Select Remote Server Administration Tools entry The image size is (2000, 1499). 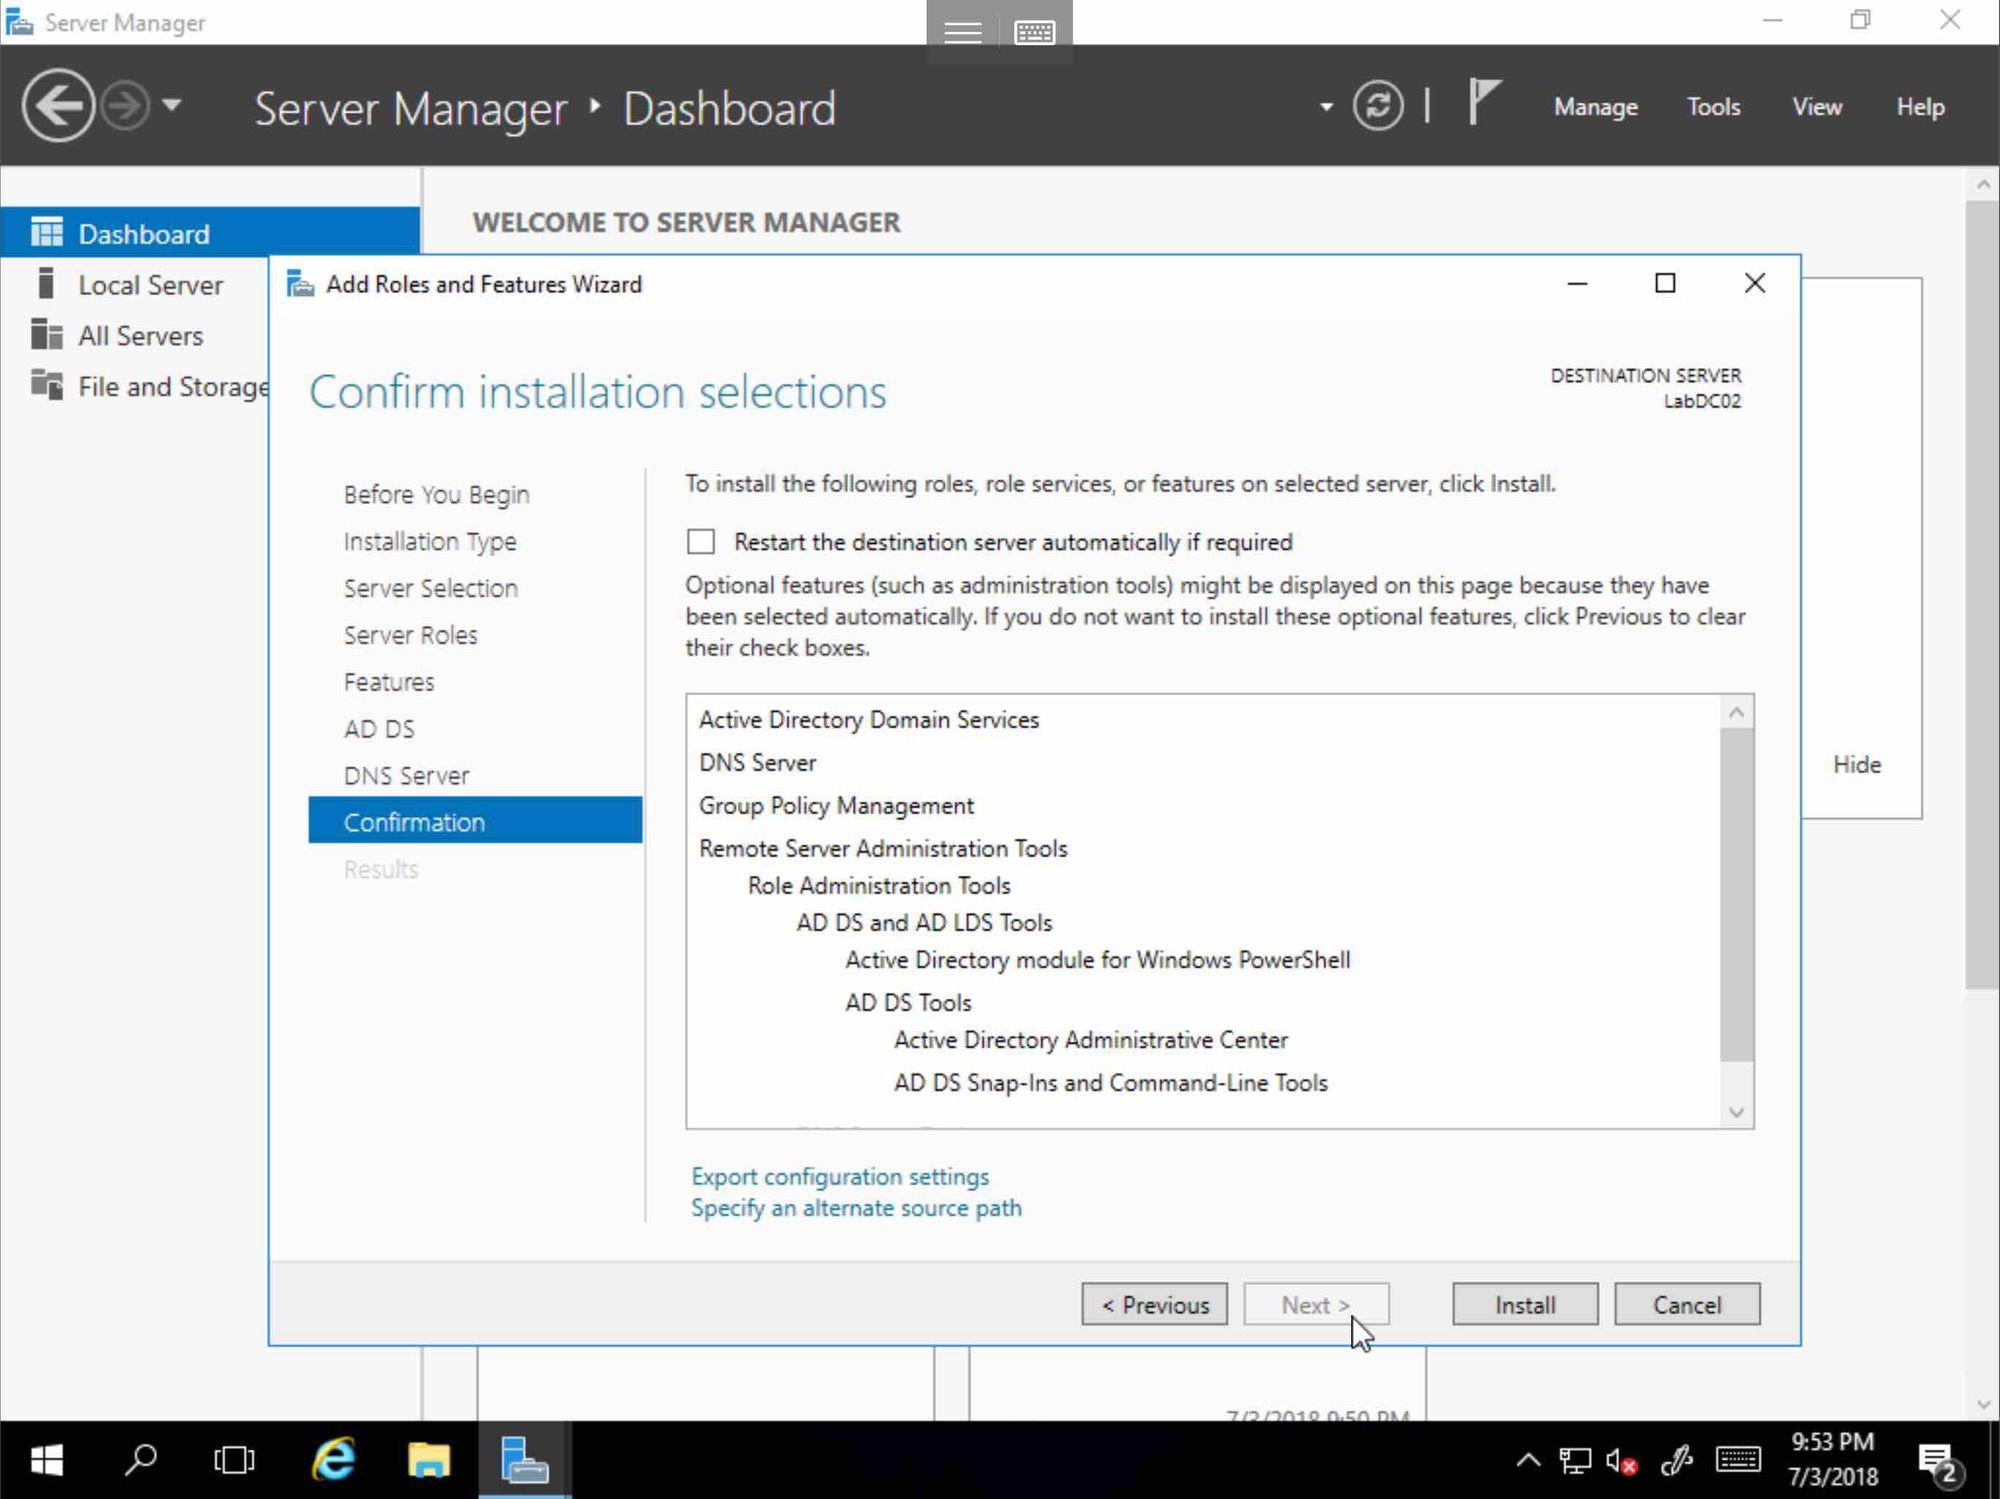[883, 849]
